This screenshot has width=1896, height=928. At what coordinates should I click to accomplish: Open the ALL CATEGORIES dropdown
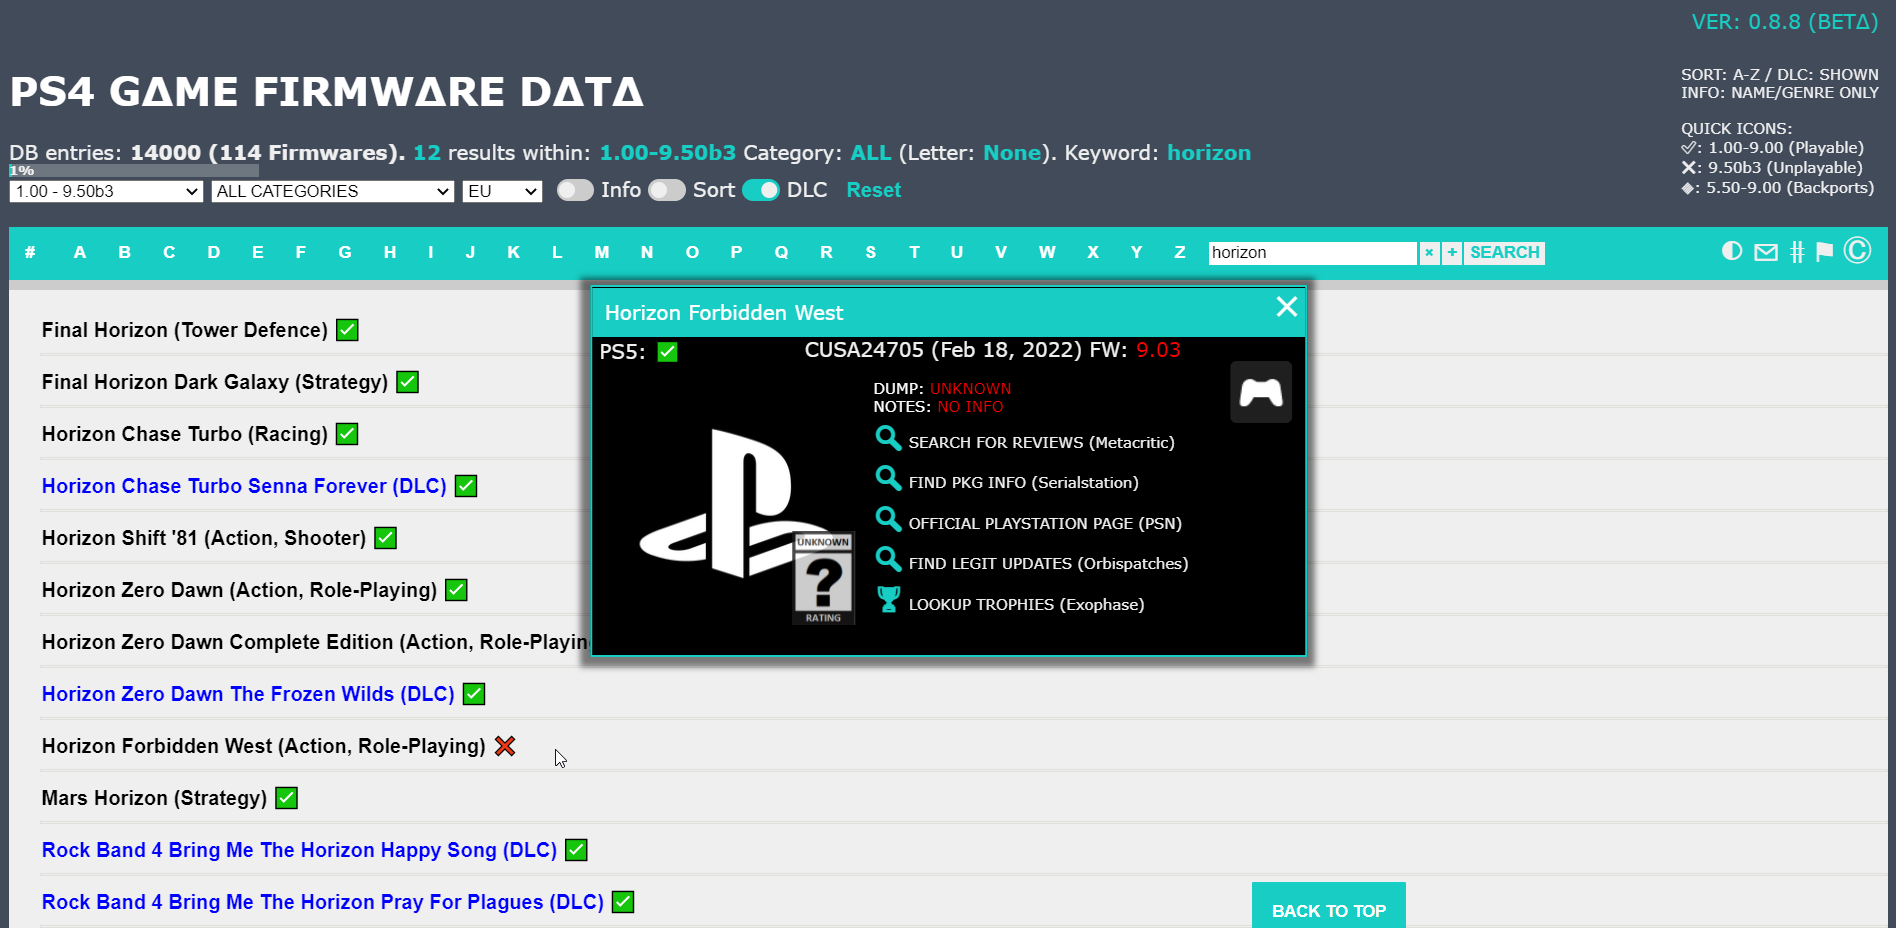point(333,191)
